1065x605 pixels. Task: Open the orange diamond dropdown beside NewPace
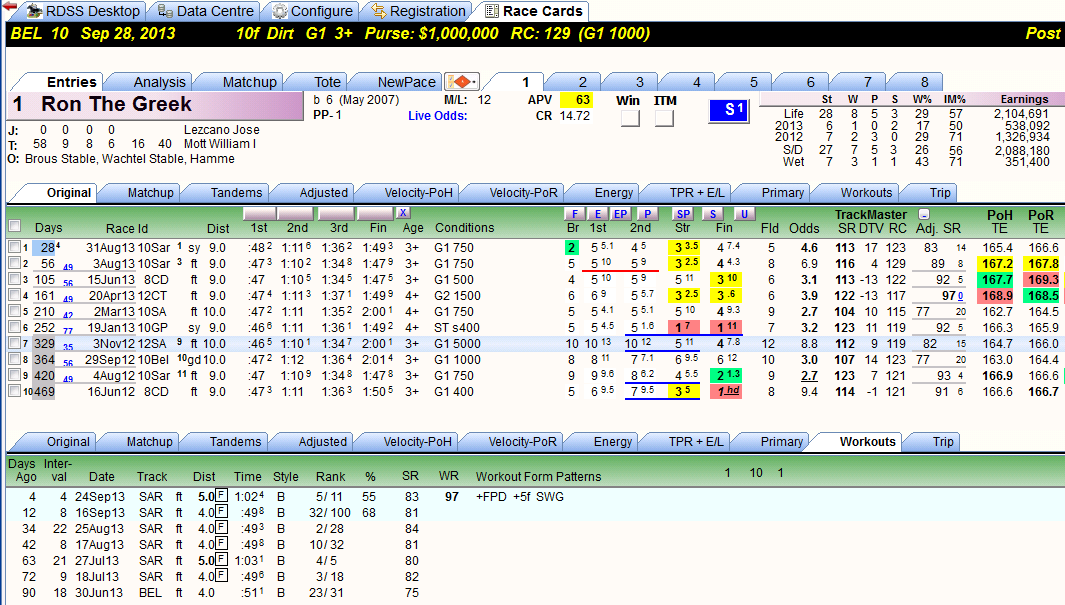(462, 82)
